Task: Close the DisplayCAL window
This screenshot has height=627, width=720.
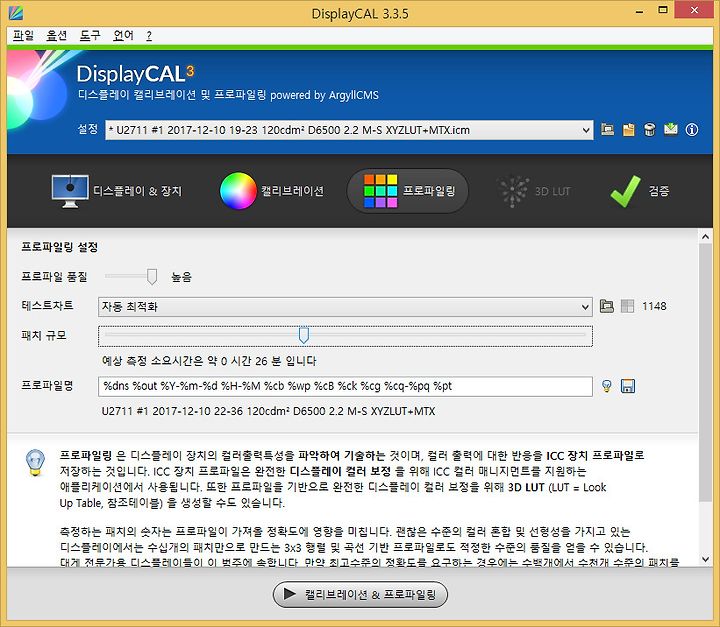Action: pos(694,10)
